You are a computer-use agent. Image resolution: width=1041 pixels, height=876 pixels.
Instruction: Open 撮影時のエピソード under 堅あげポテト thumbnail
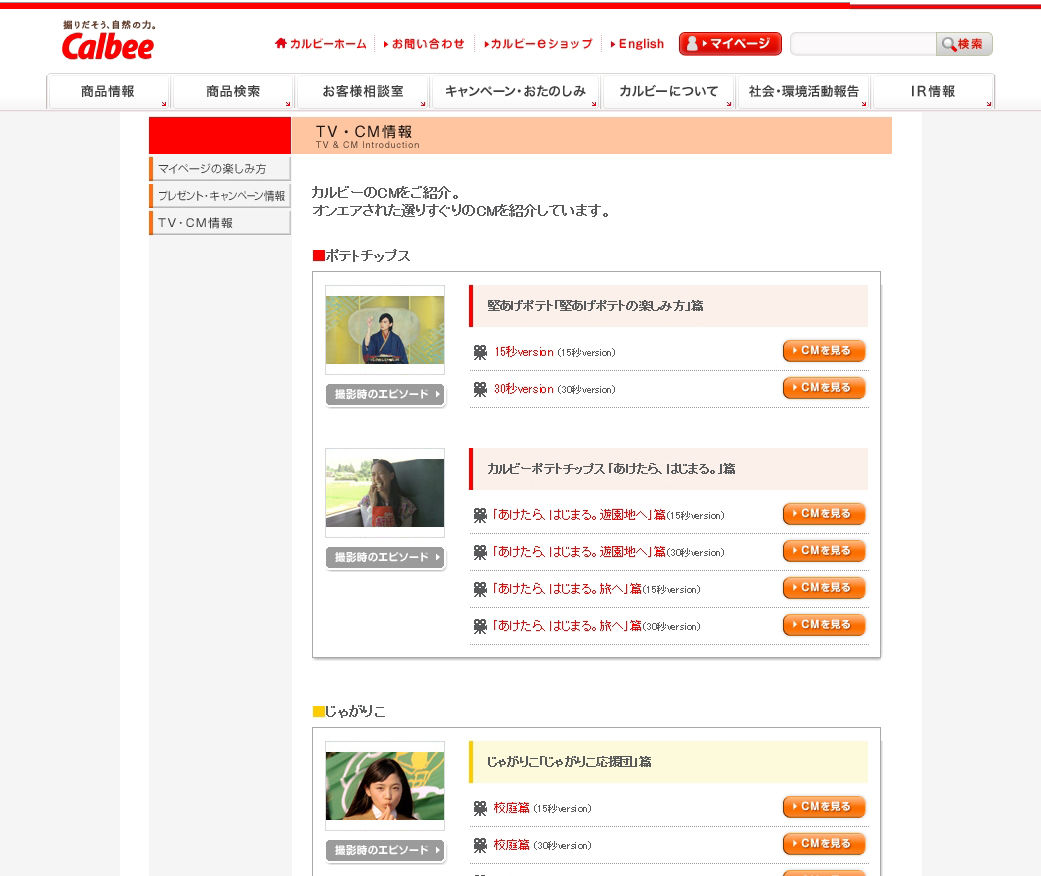(385, 394)
